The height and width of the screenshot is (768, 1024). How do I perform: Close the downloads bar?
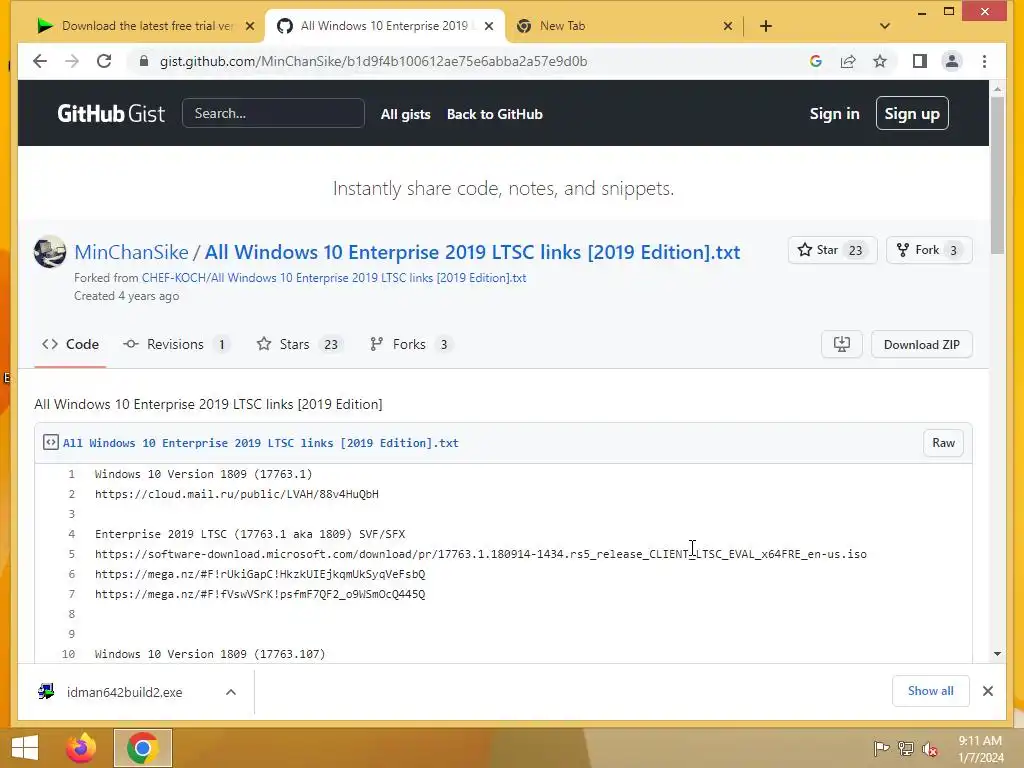[987, 691]
